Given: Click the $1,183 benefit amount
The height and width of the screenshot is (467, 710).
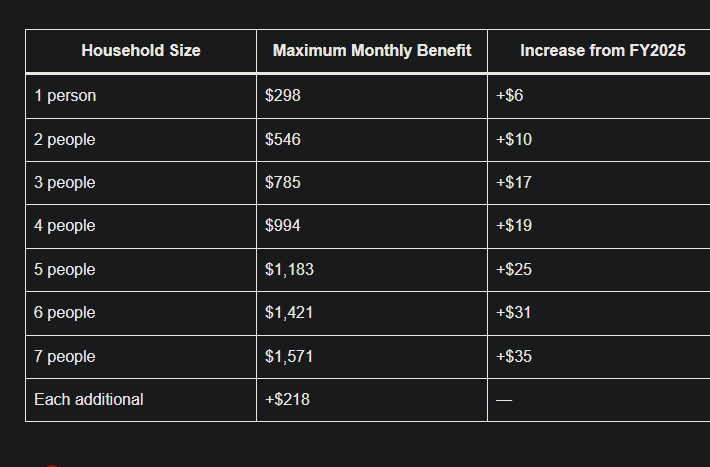Looking at the screenshot, I should [289, 269].
